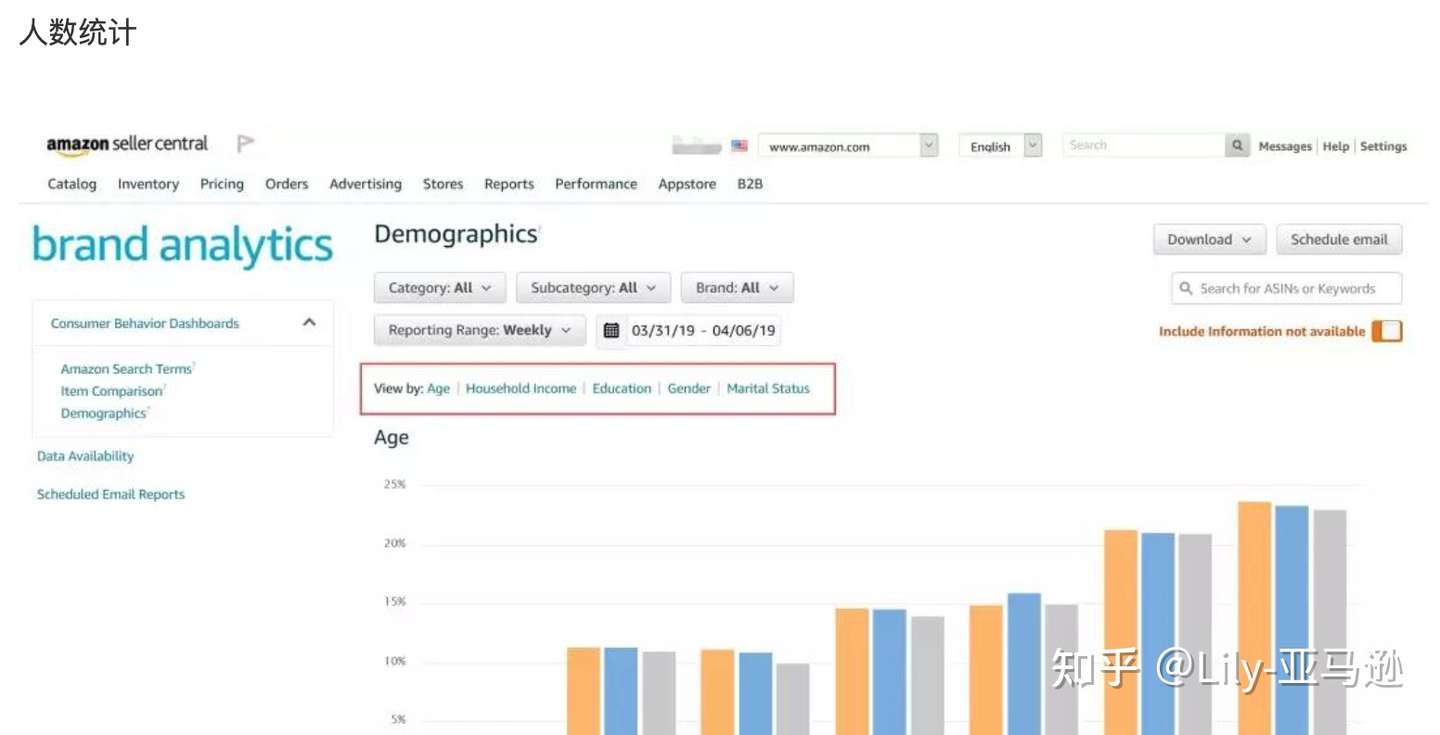Click the 10% axis label
1440x735 pixels.
[x=394, y=661]
